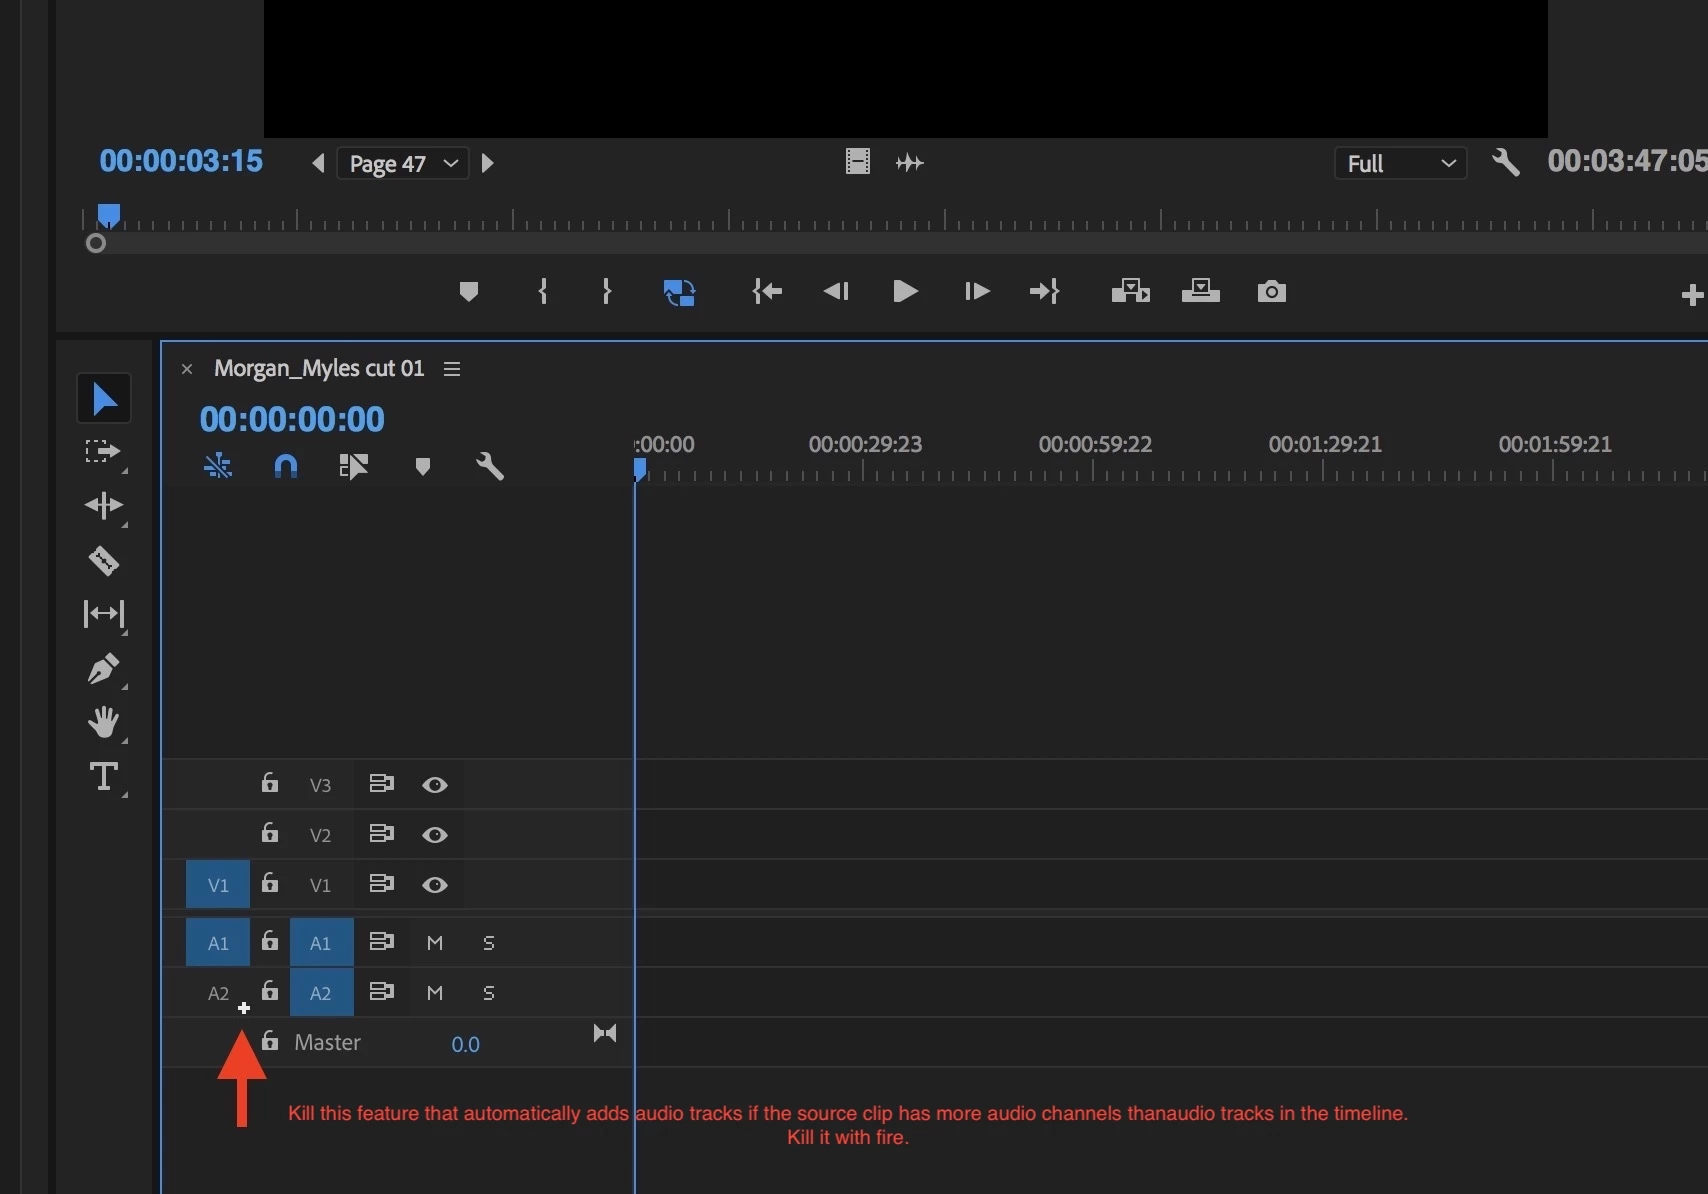This screenshot has height=1194, width=1708.
Task: Click V1 source patching button
Action: click(x=218, y=885)
